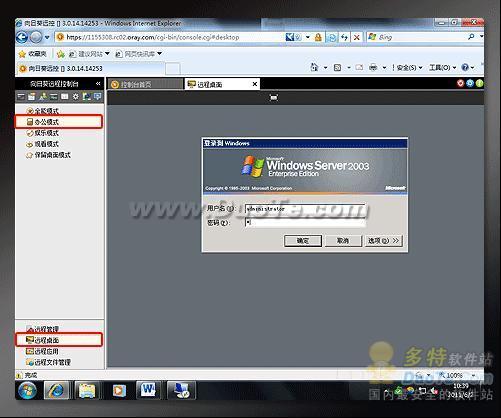
Task: Click the RSS feeds icon in command bar
Action: 337,68
